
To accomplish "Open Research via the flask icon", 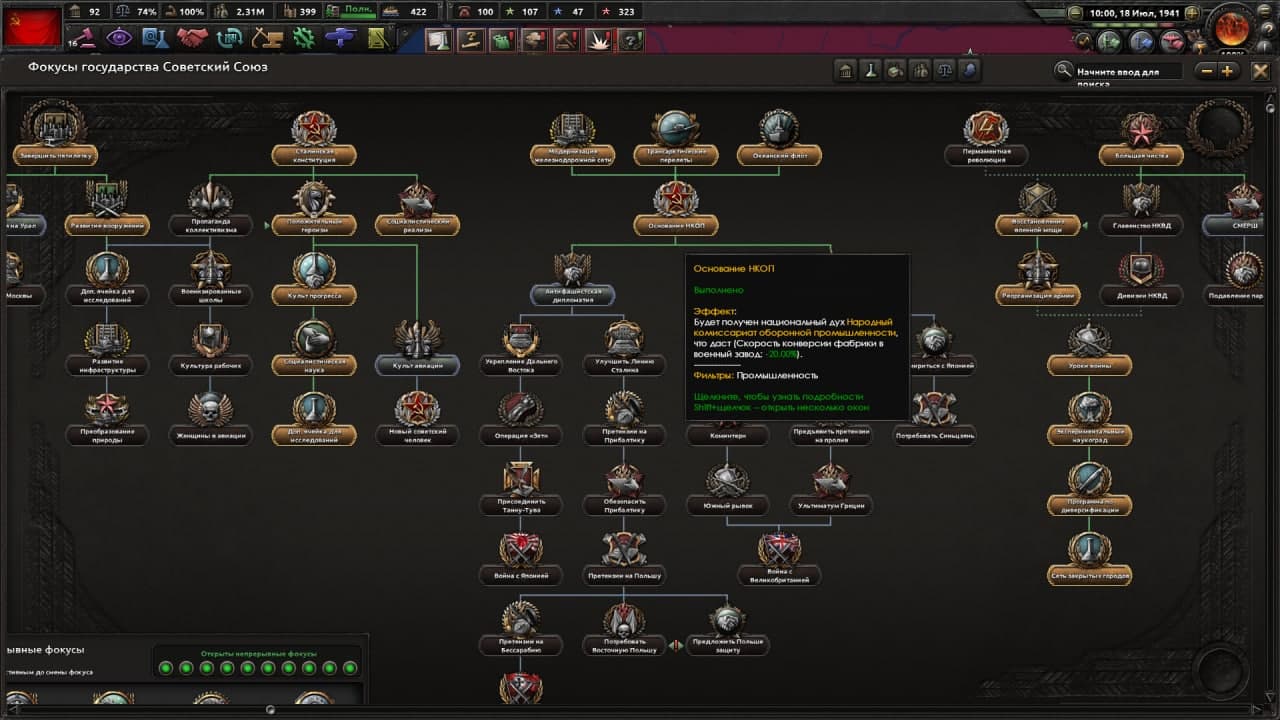I will (x=155, y=38).
